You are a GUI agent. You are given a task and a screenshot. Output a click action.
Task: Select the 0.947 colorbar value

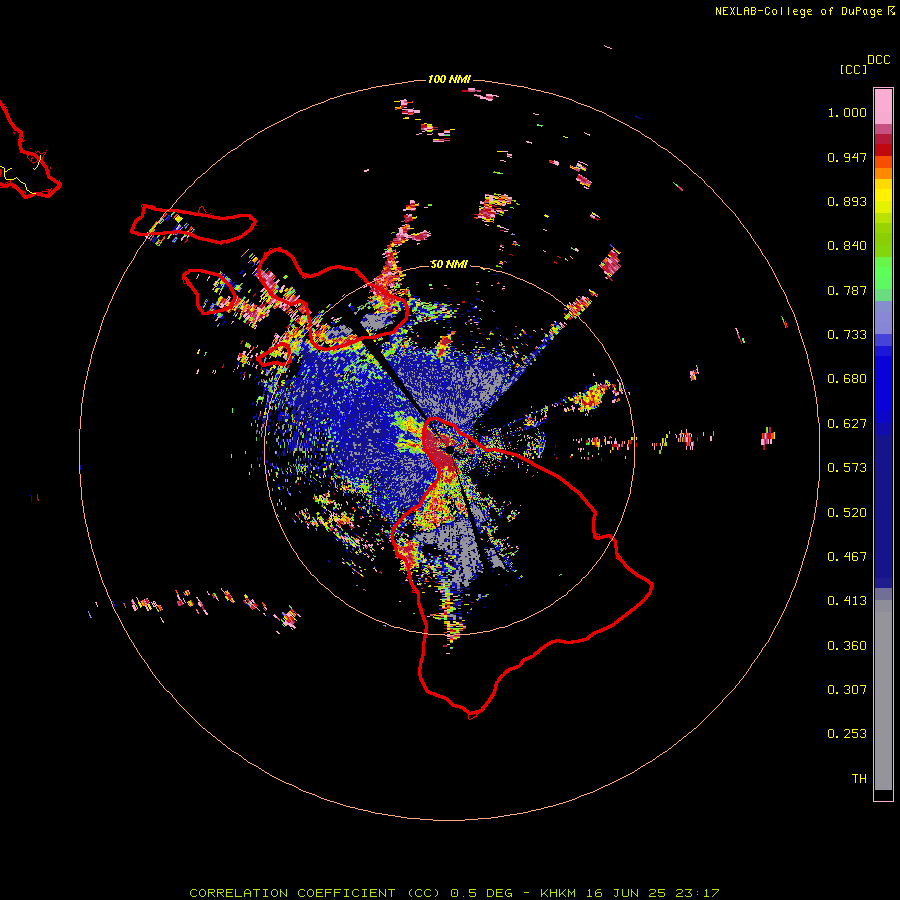pos(847,157)
